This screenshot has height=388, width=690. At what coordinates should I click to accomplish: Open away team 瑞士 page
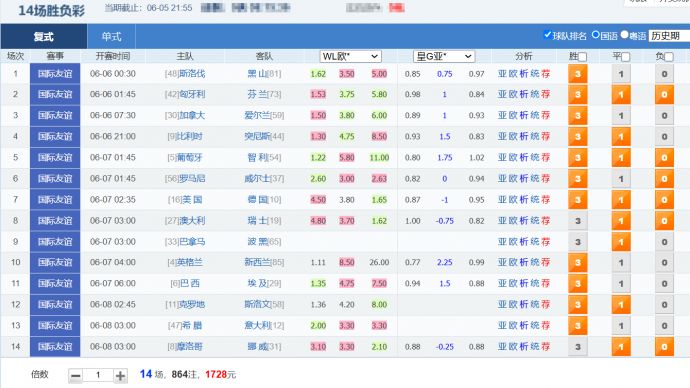257,221
